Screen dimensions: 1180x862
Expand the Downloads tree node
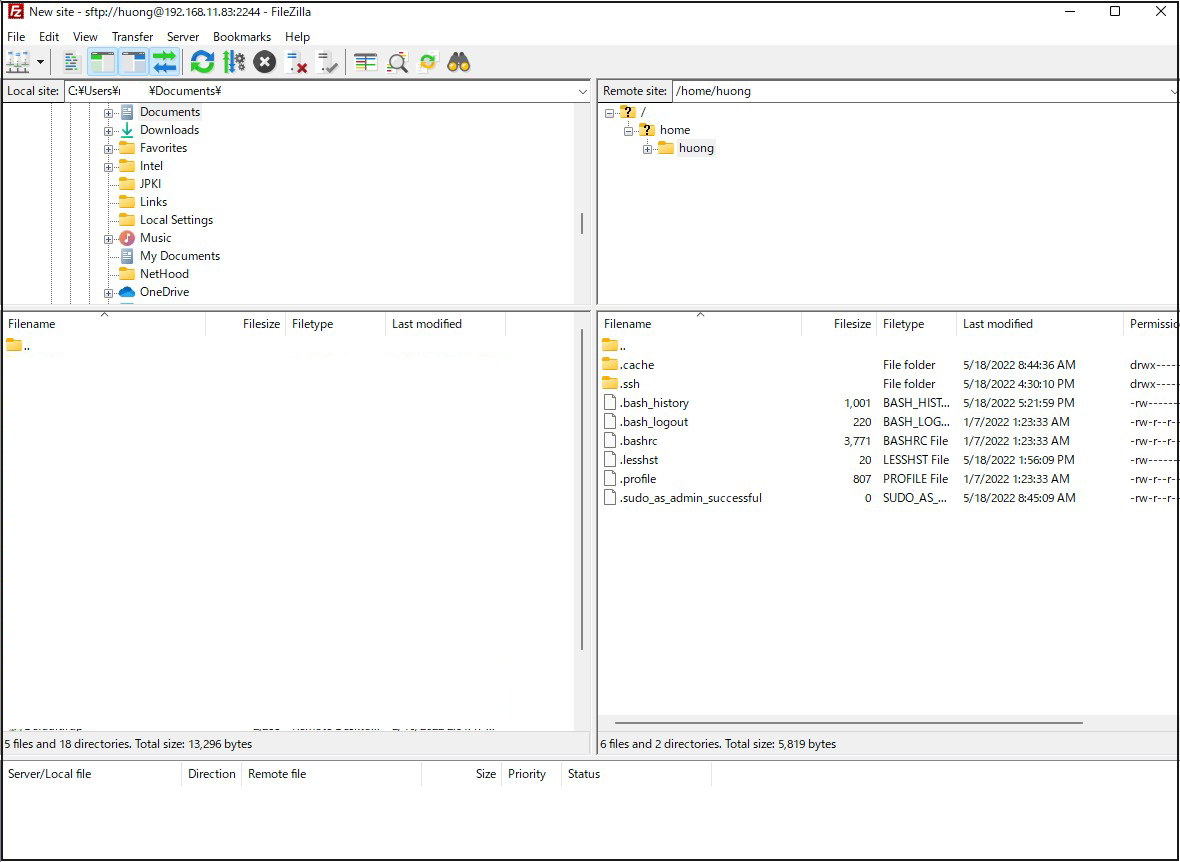coord(108,131)
